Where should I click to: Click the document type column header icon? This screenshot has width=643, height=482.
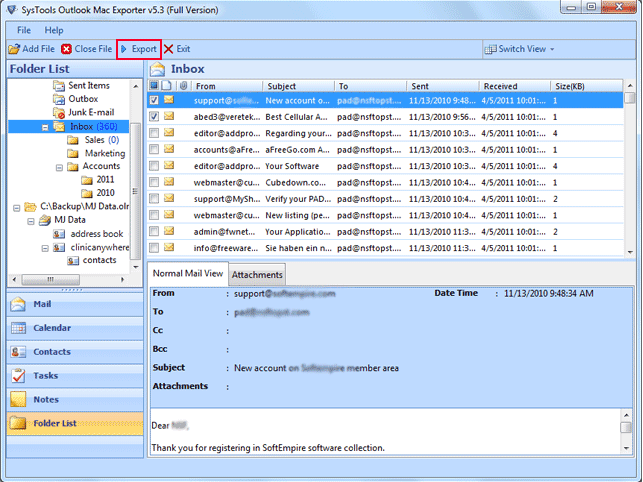(x=166, y=85)
